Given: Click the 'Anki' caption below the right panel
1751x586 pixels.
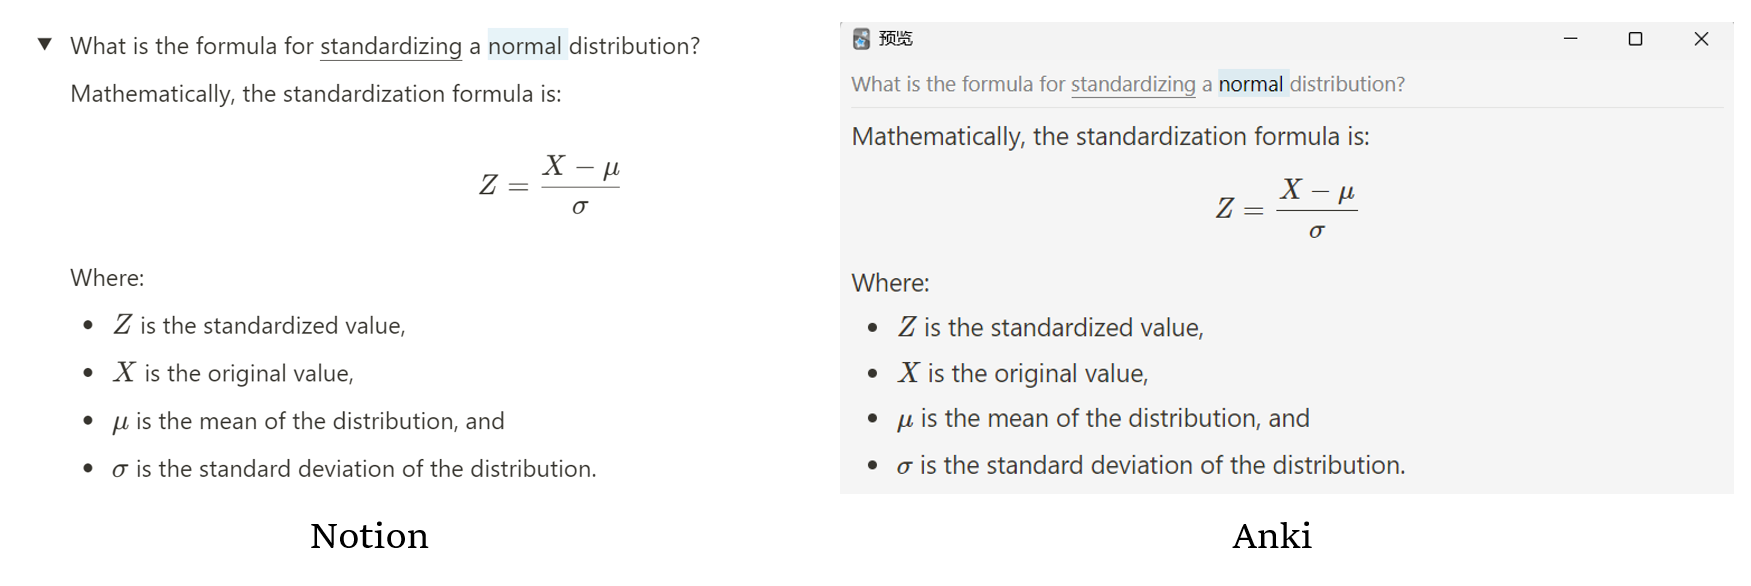Looking at the screenshot, I should (x=1272, y=537).
